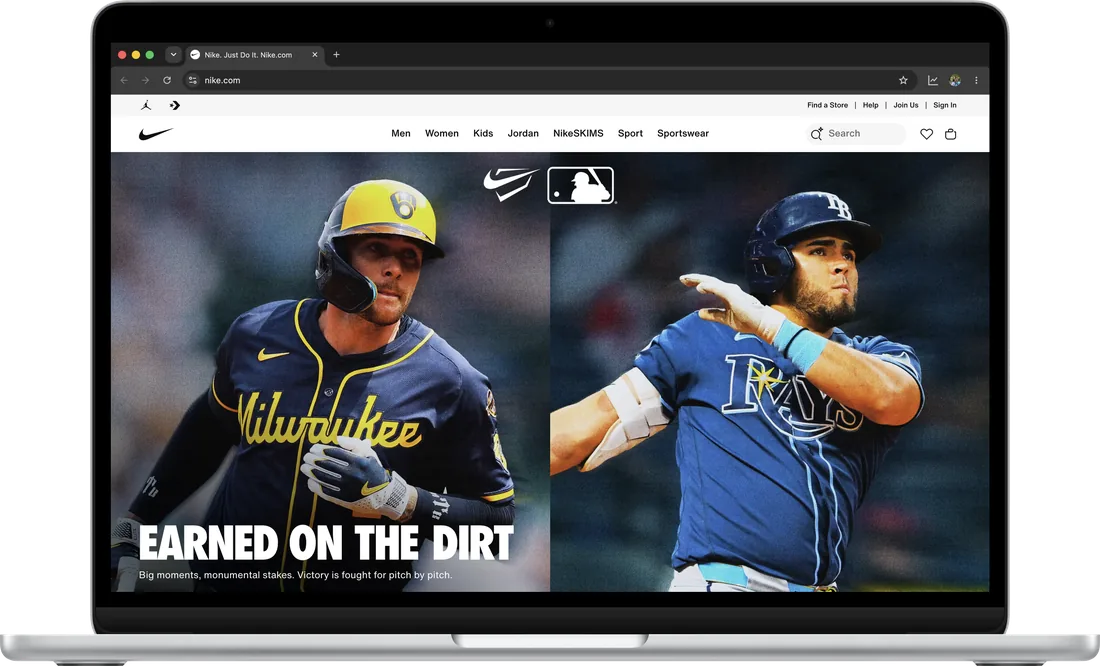Open the Sport menu
This screenshot has width=1100, height=666.
pyautogui.click(x=630, y=133)
